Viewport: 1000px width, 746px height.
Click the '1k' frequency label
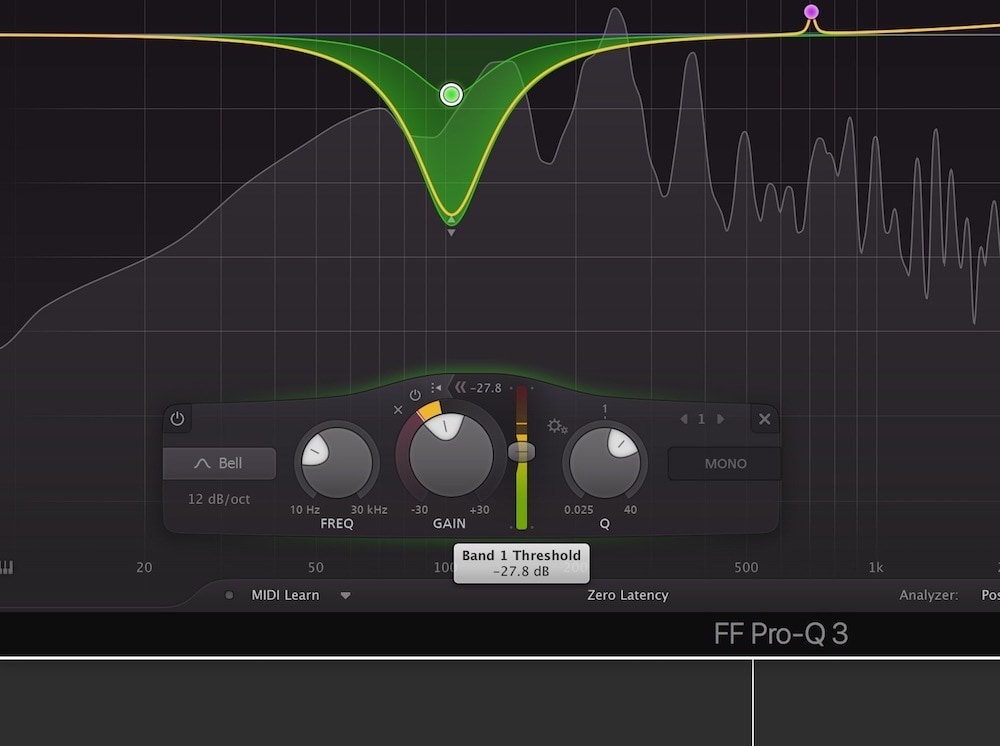pyautogui.click(x=876, y=567)
